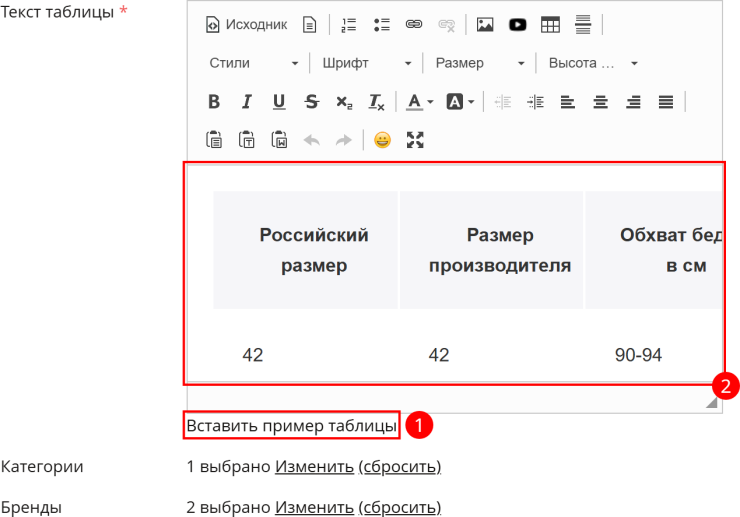This screenshot has width=740, height=517.
Task: Click 'Изменить' link for Бренды
Action: (x=314, y=507)
